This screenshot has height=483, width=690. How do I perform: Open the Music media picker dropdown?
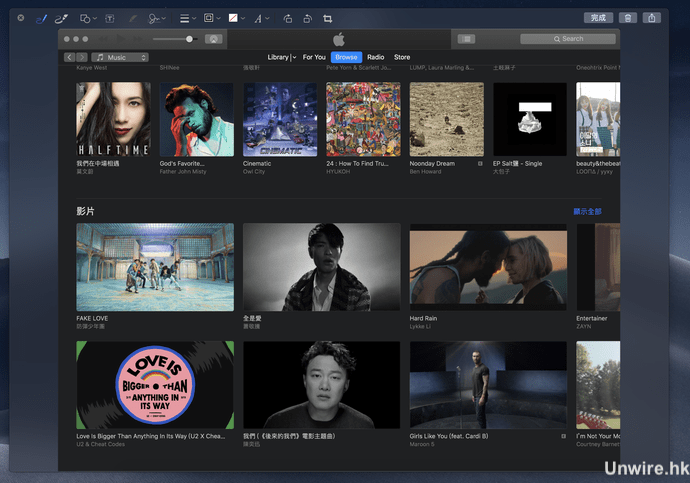click(120, 57)
